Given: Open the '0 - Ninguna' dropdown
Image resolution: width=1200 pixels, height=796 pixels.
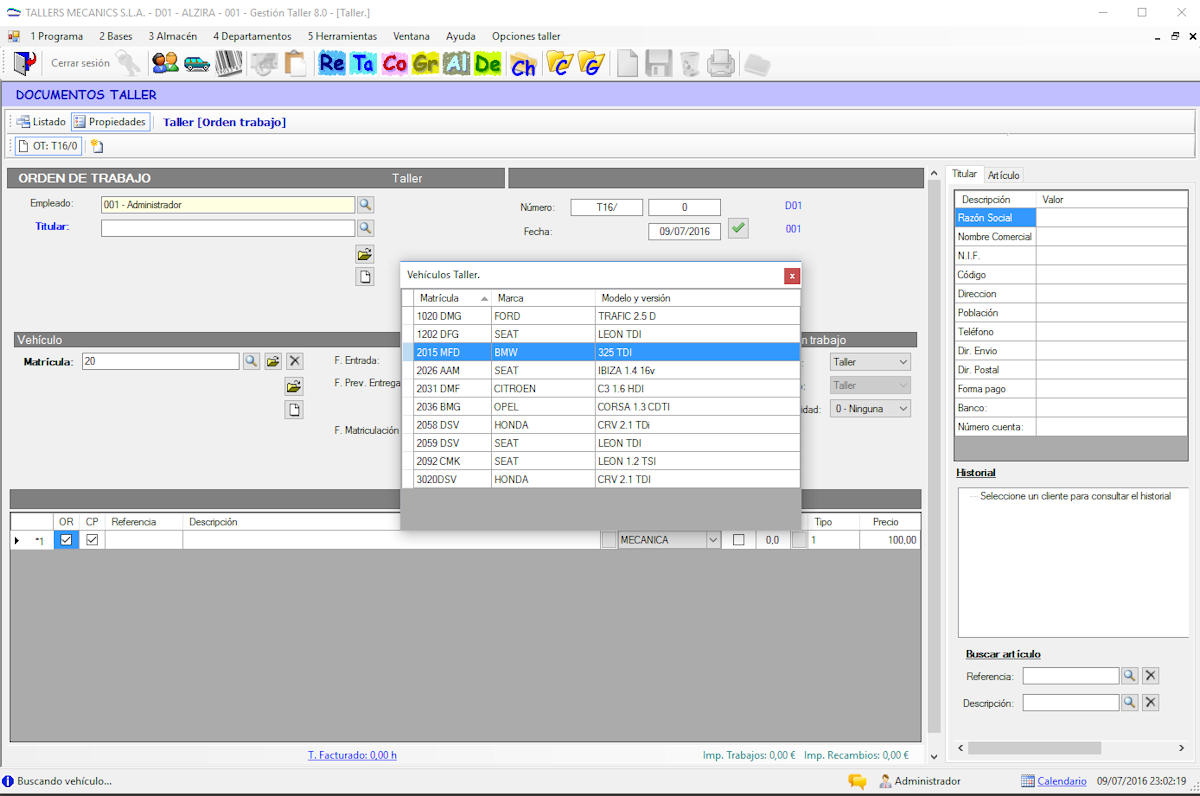Looking at the screenshot, I should click(x=870, y=409).
